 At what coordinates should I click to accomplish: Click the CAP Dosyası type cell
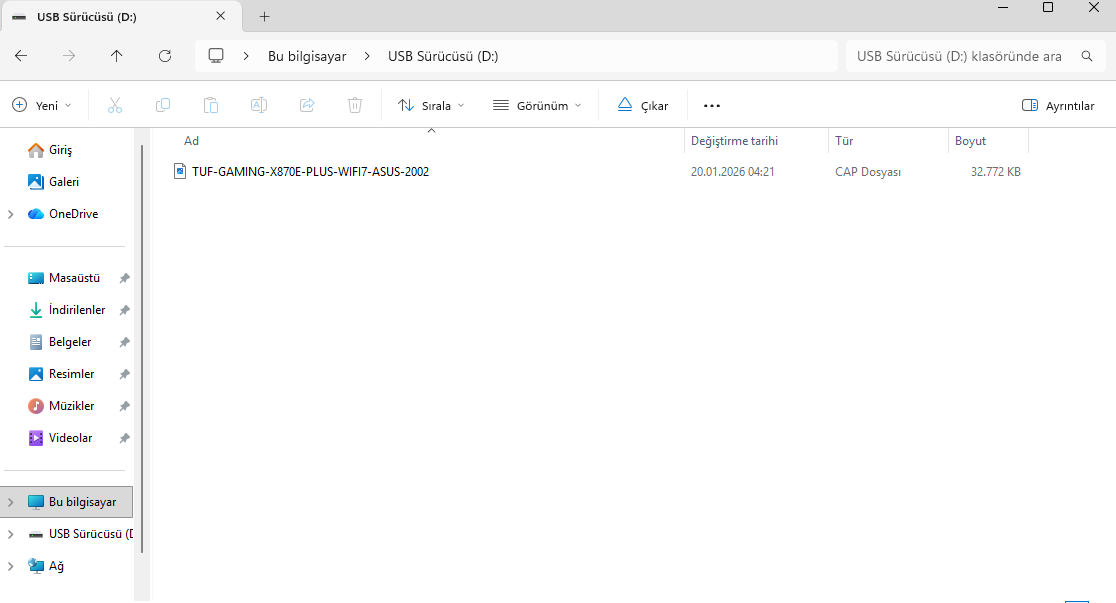(x=868, y=172)
